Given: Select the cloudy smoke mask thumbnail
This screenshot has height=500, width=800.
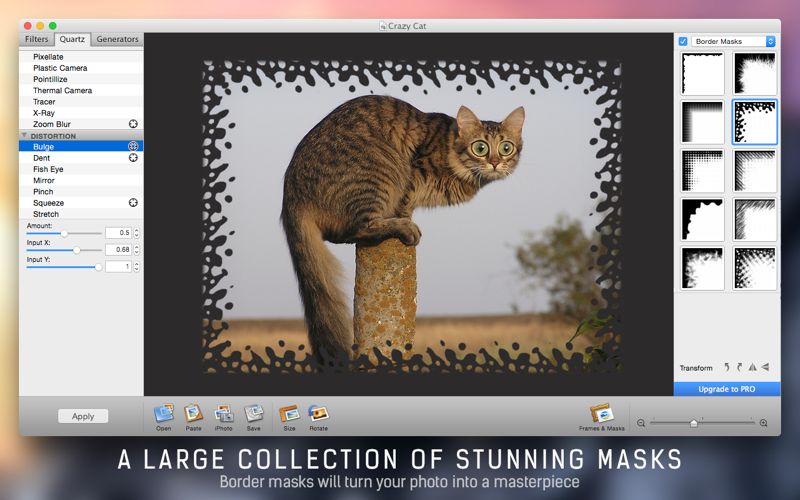Looking at the screenshot, I should click(703, 268).
